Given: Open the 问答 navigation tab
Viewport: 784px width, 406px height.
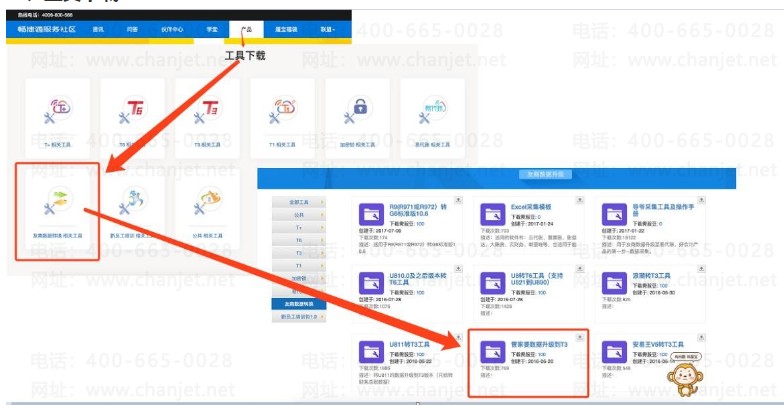Looking at the screenshot, I should (132, 30).
